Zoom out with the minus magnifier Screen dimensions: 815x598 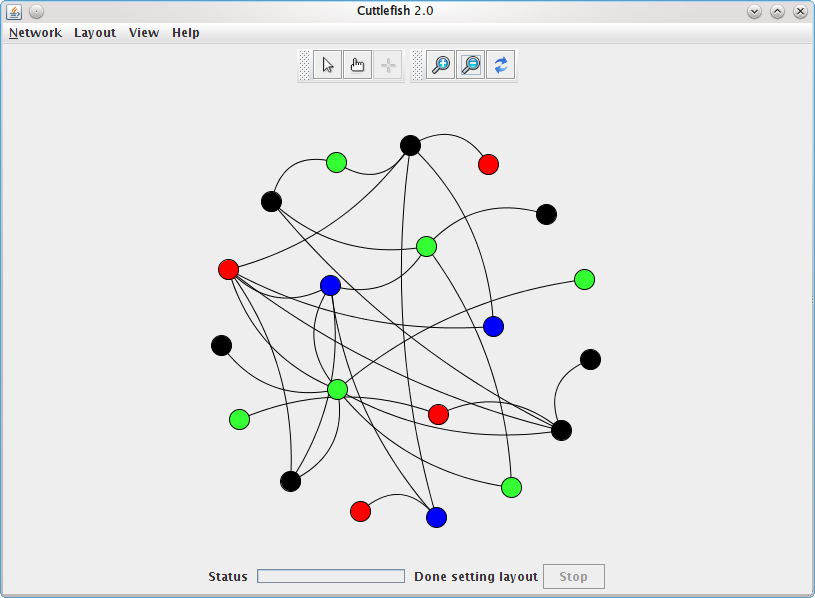click(x=471, y=65)
